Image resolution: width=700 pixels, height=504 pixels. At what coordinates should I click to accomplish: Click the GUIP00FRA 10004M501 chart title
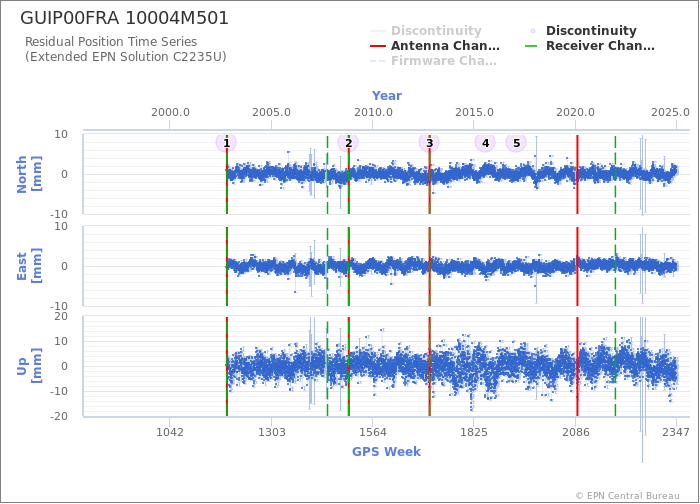125,18
